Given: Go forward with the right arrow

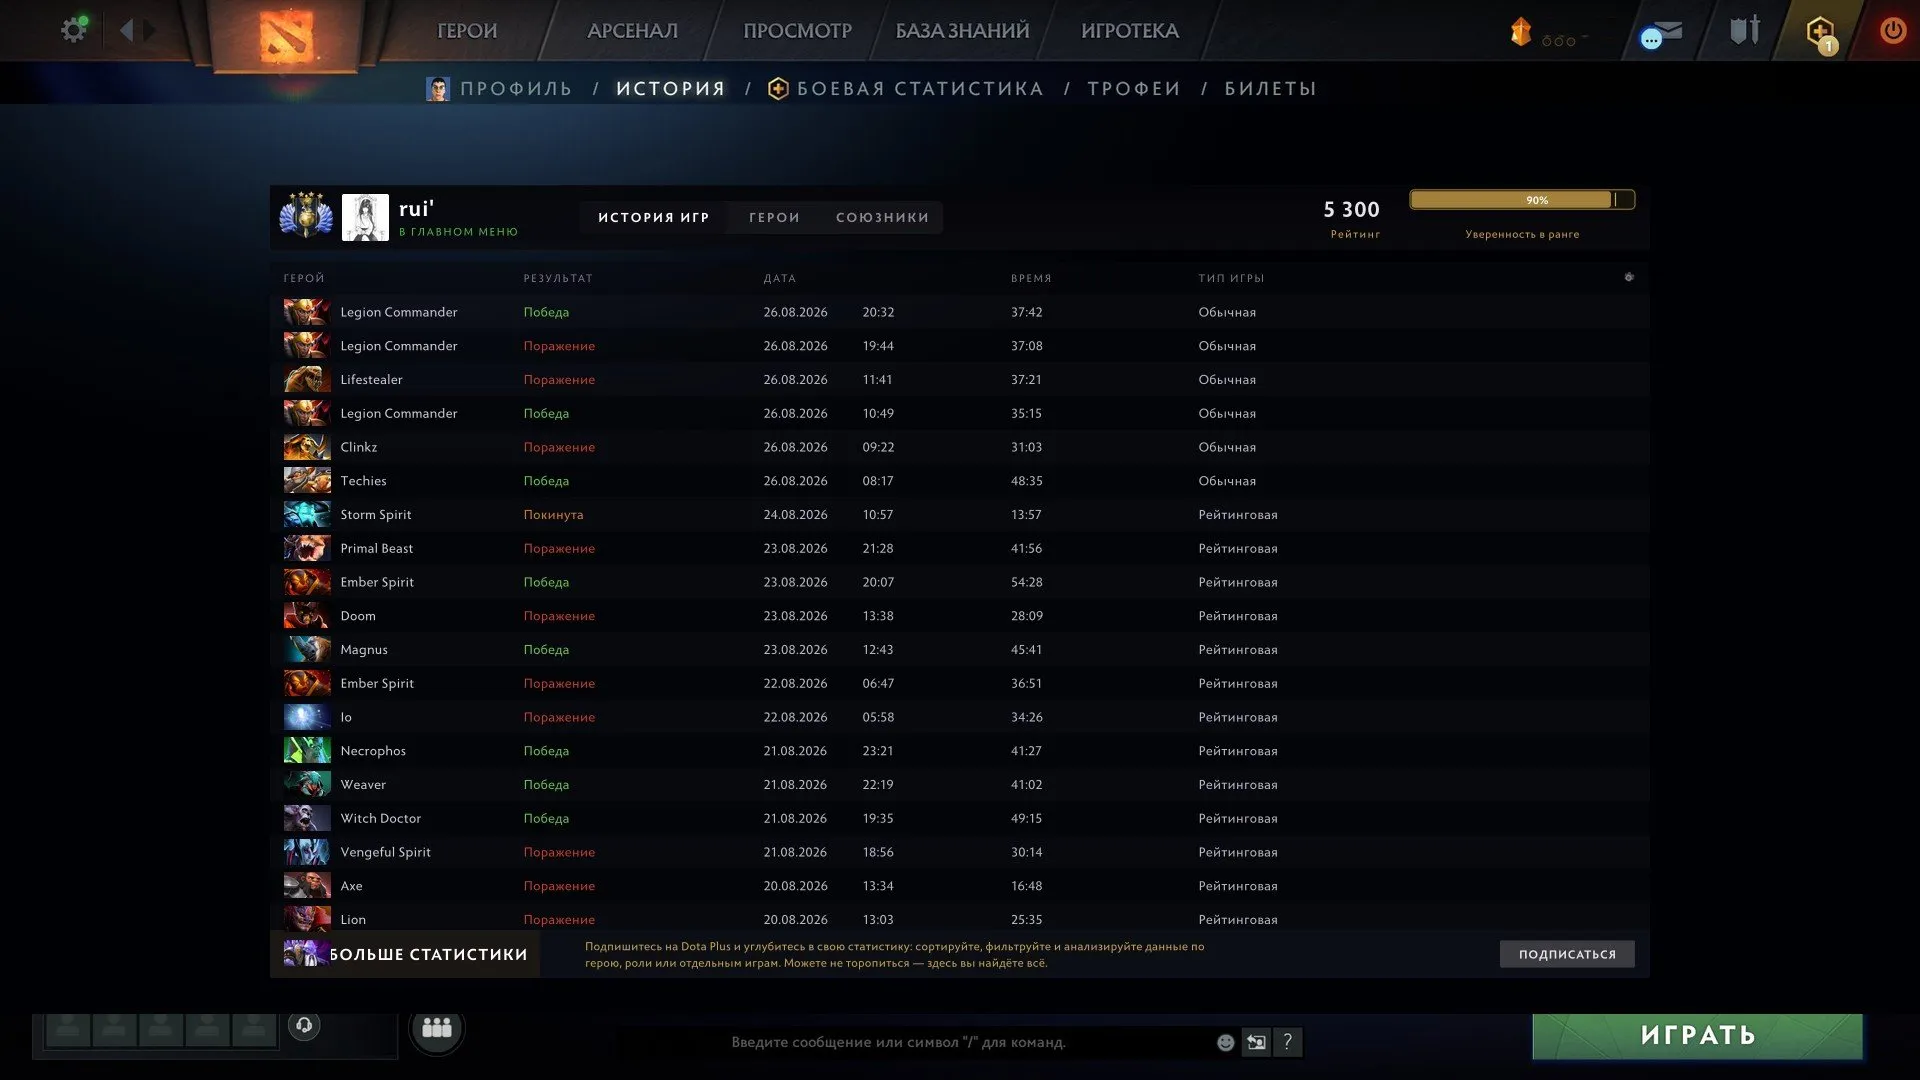Looking at the screenshot, I should 149,30.
